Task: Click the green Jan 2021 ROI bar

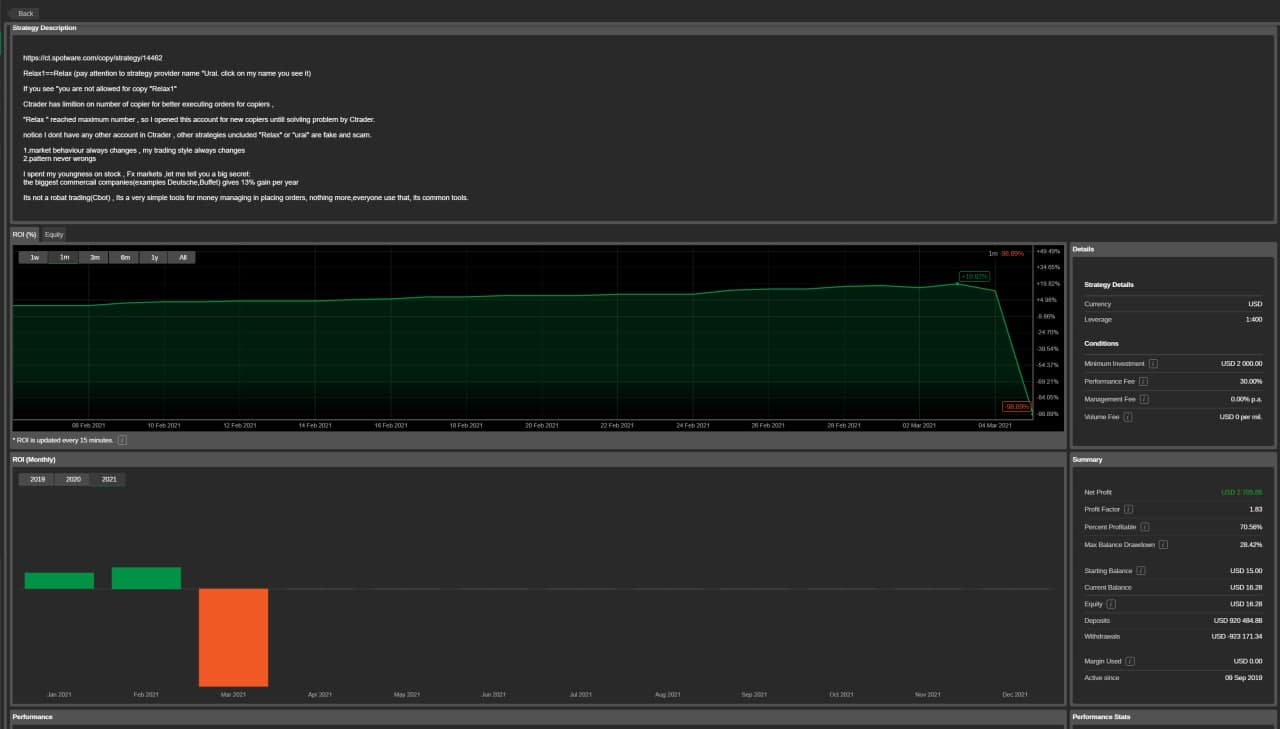Action: click(x=59, y=580)
